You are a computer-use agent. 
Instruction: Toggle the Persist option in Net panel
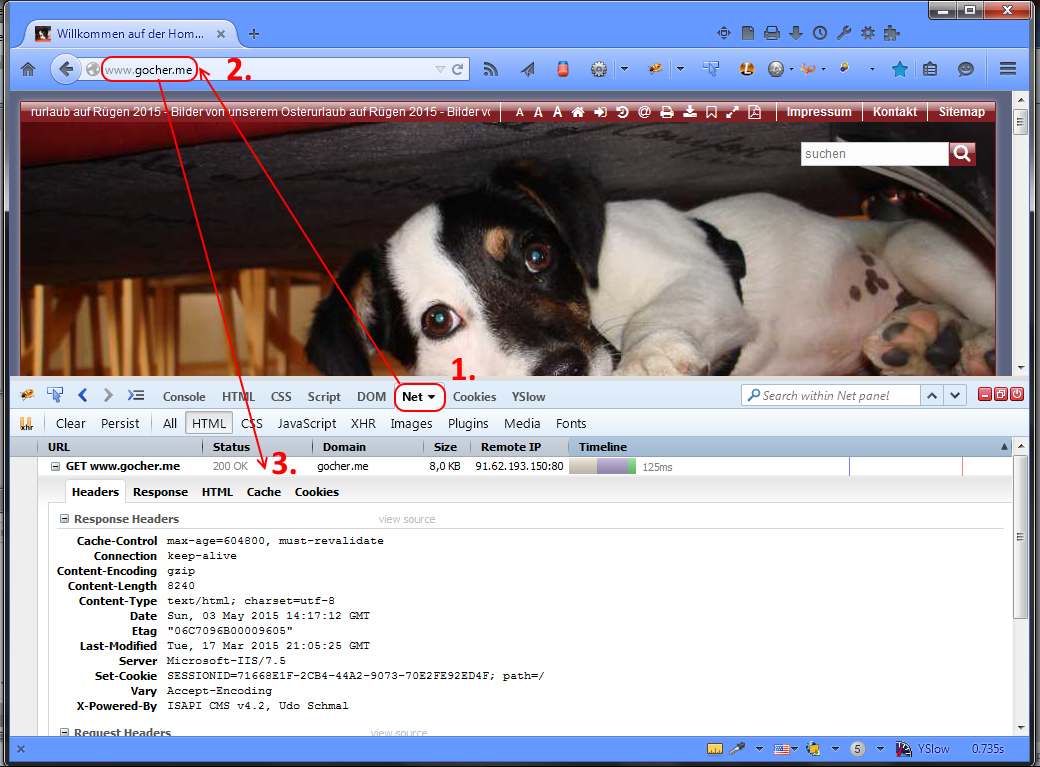coord(120,423)
